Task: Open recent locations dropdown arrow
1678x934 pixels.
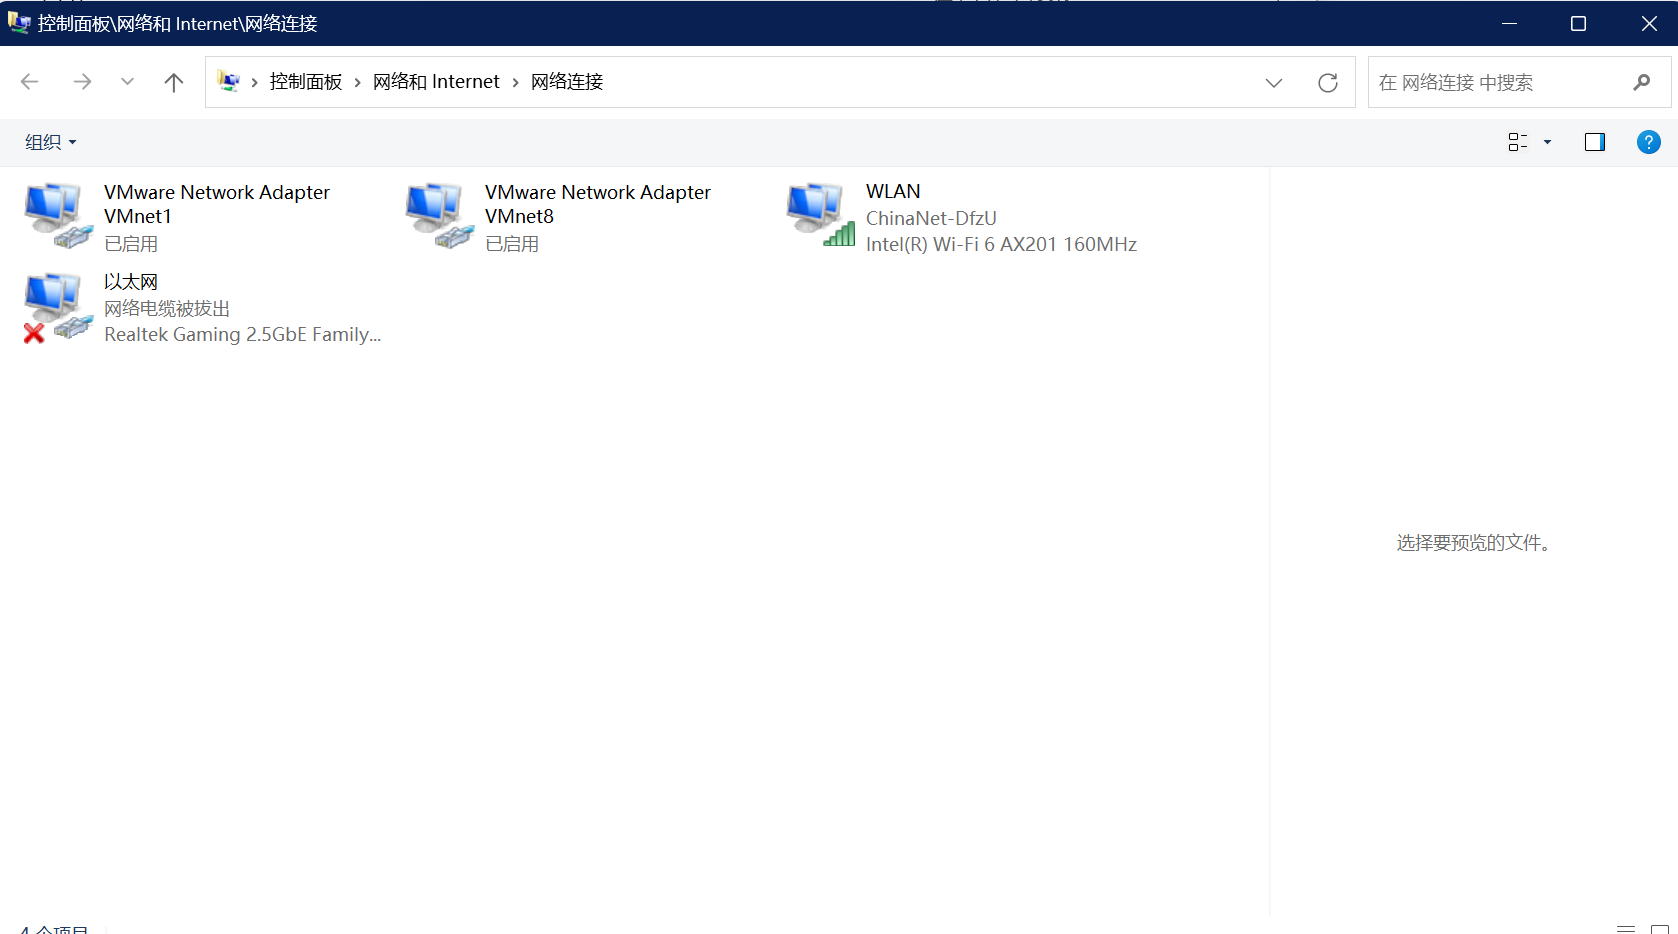Action: click(x=127, y=82)
